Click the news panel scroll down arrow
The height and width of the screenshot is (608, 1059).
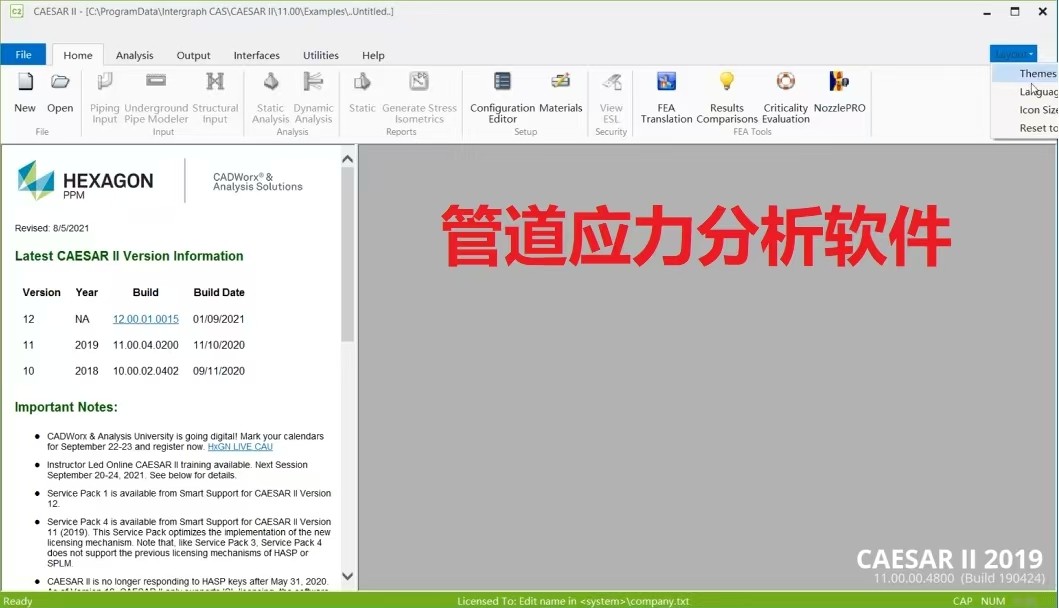347,576
